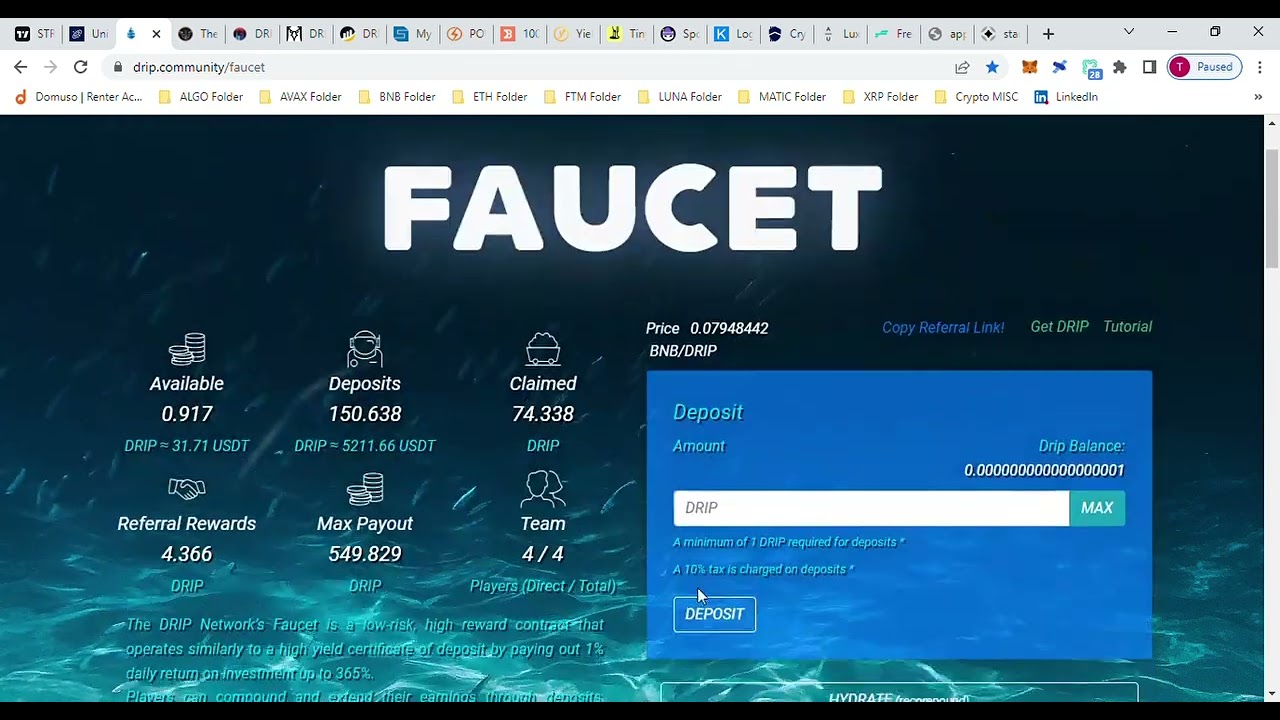Click the Available coins stack icon

187,349
